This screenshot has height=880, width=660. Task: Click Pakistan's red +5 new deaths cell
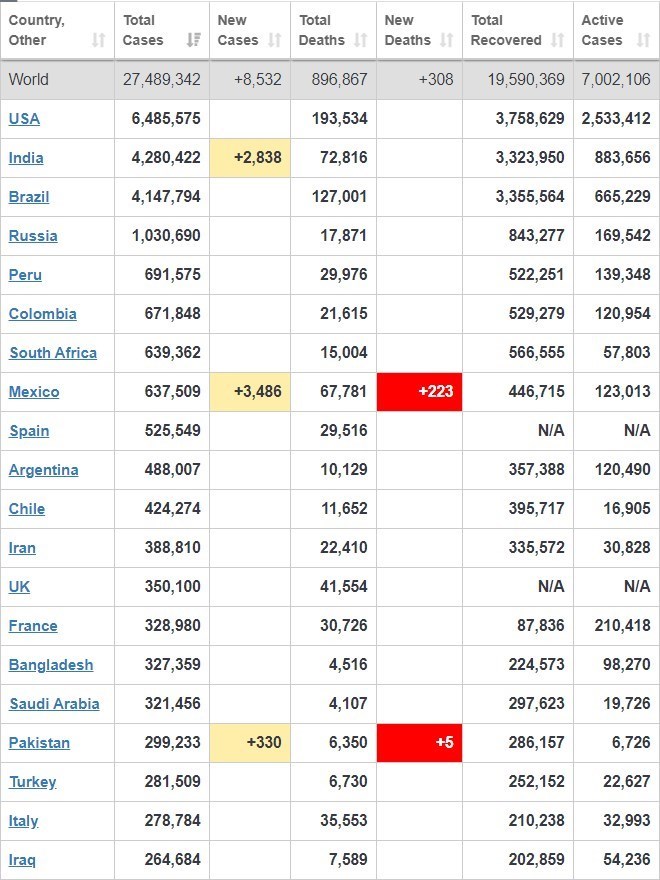click(x=419, y=743)
